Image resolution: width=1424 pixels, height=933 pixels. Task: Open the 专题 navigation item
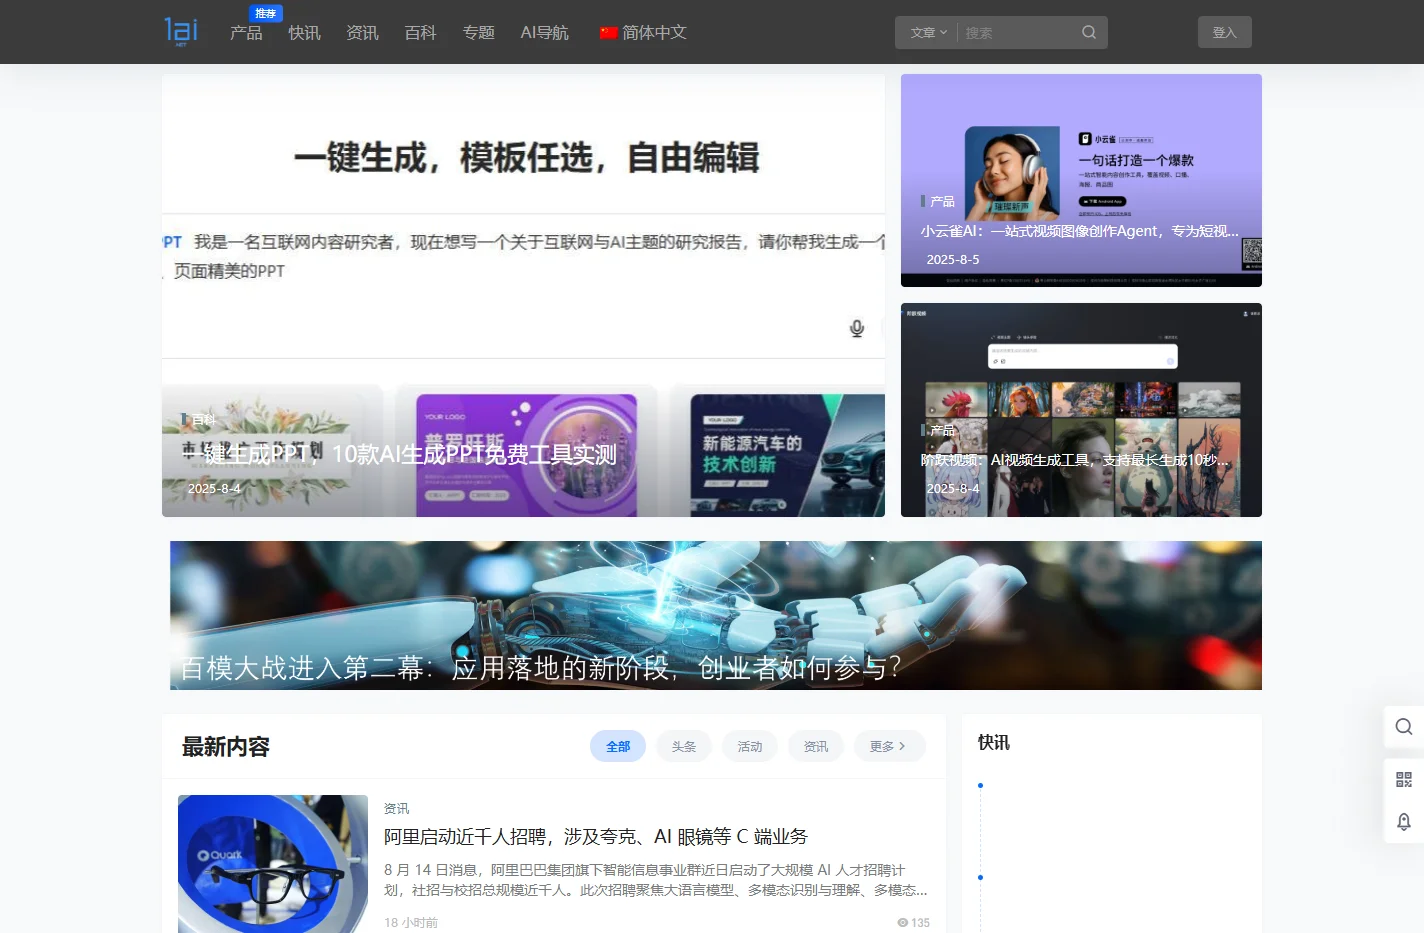tap(478, 33)
